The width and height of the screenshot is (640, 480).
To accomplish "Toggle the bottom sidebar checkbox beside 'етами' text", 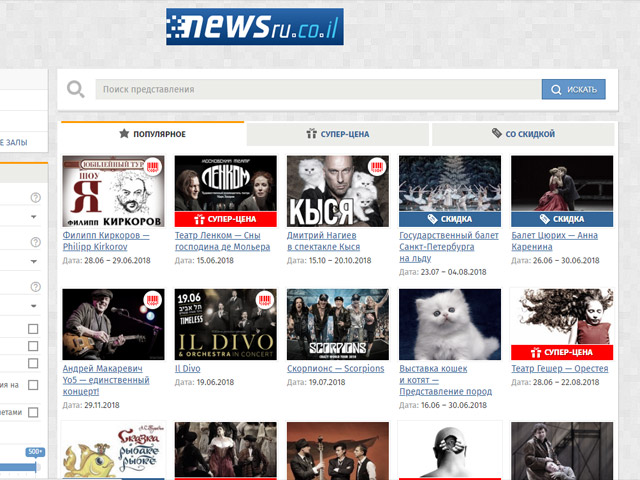I will coord(33,412).
